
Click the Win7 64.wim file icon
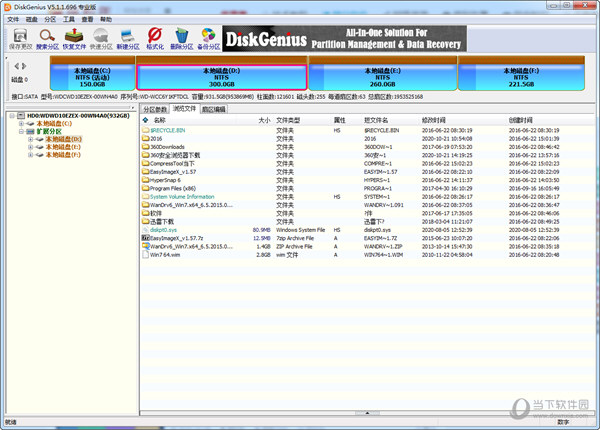coord(145,255)
